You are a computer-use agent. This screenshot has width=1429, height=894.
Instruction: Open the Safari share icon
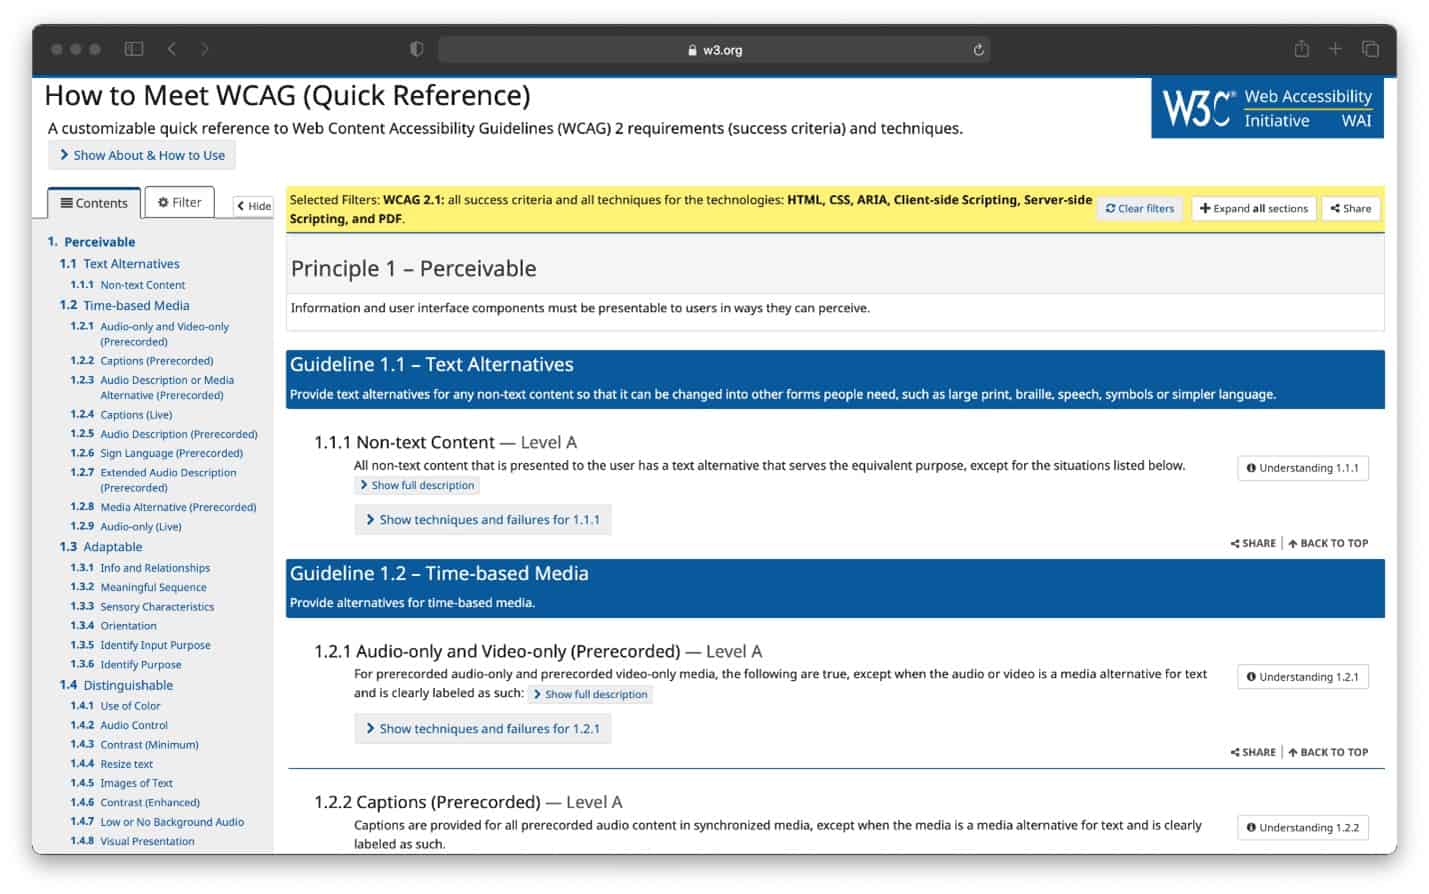pos(1301,49)
